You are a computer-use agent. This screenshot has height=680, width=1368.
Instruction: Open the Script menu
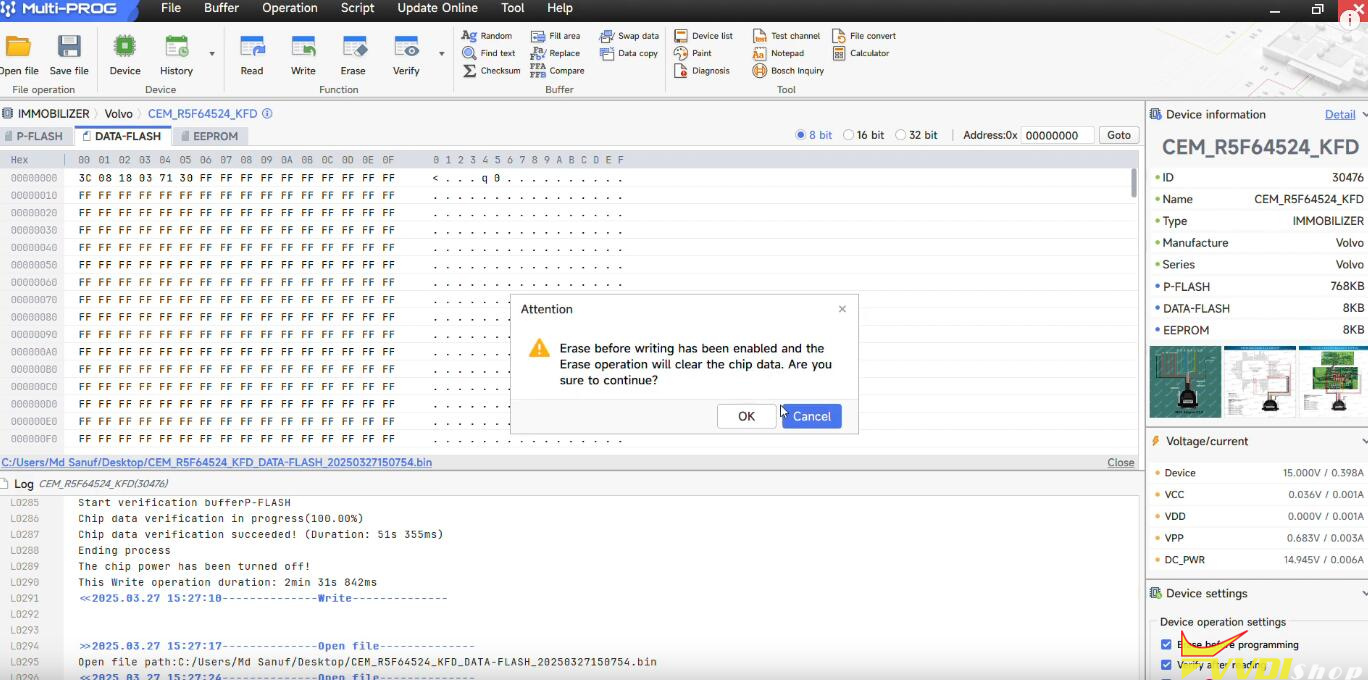pyautogui.click(x=357, y=8)
